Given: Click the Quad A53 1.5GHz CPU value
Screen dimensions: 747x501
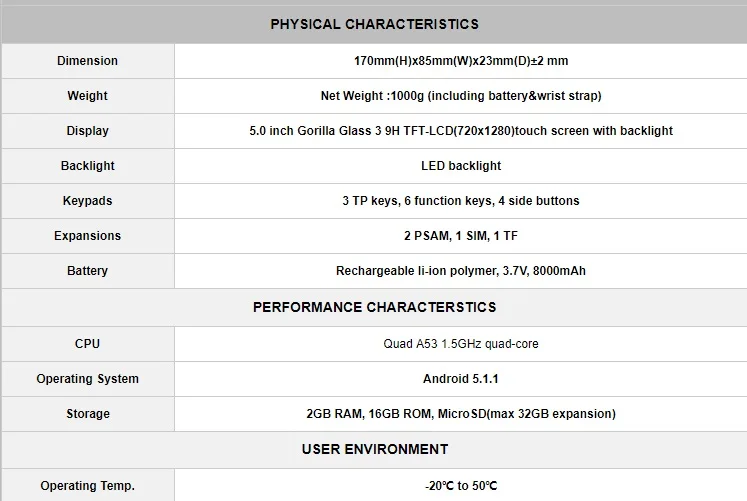Looking at the screenshot, I should tap(461, 344).
